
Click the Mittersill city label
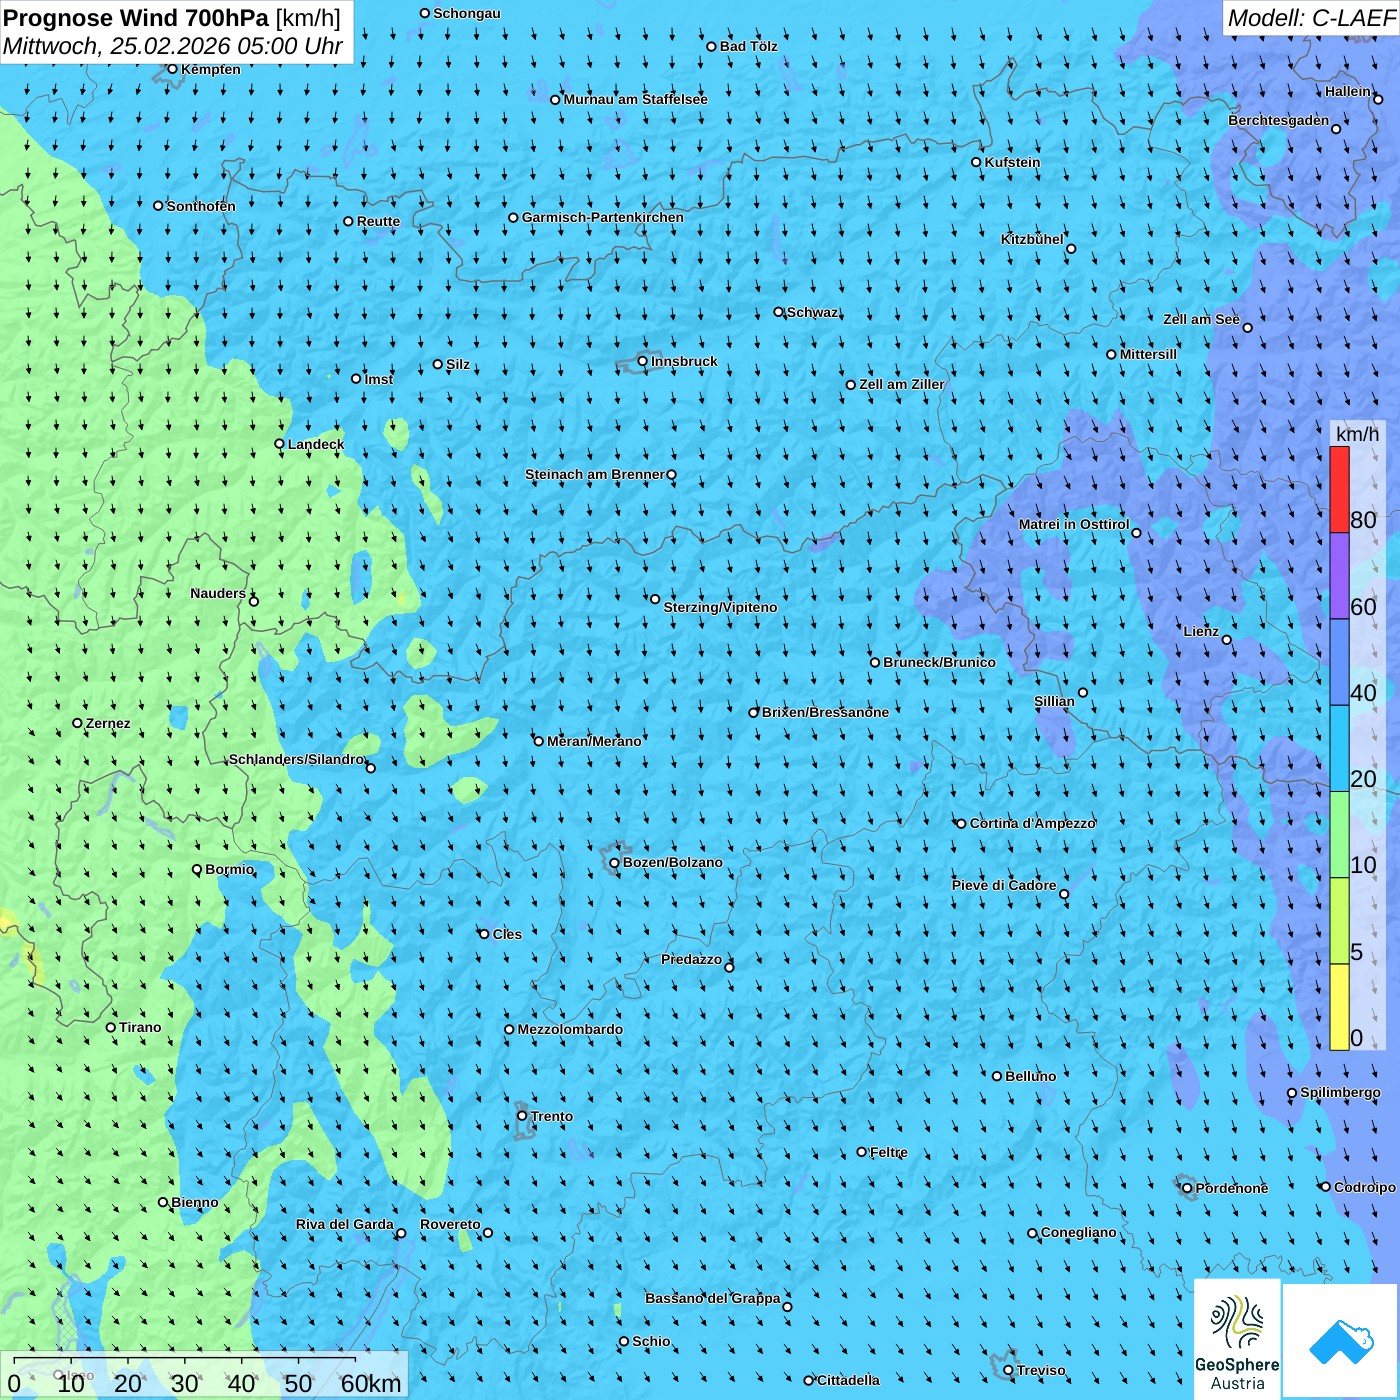tap(1148, 354)
